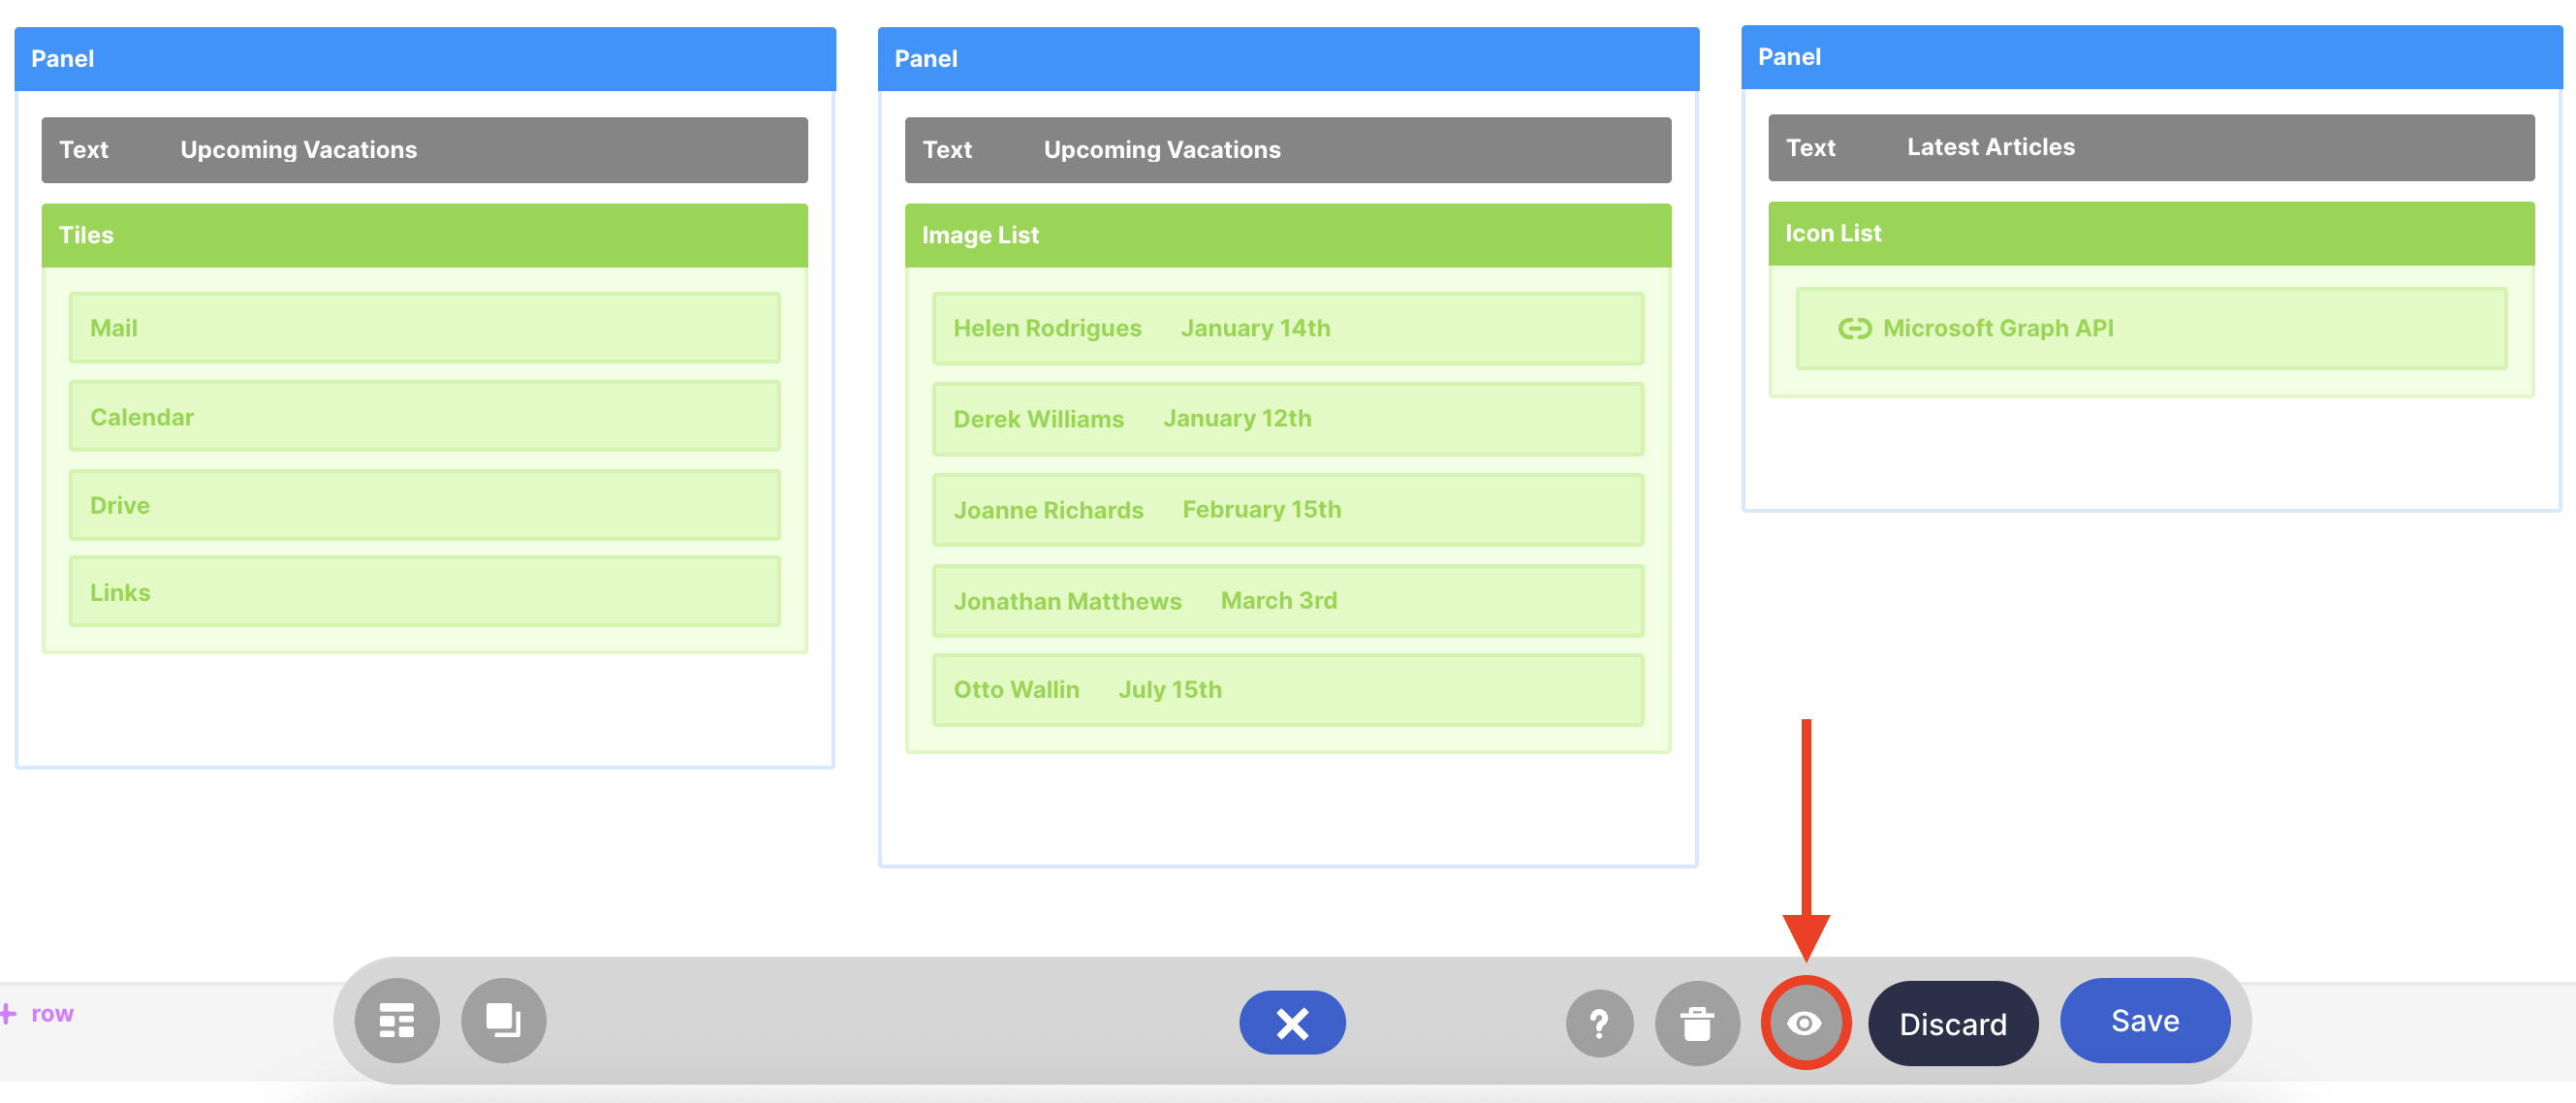
Task: Select the Image List widget header
Action: (x=1287, y=235)
